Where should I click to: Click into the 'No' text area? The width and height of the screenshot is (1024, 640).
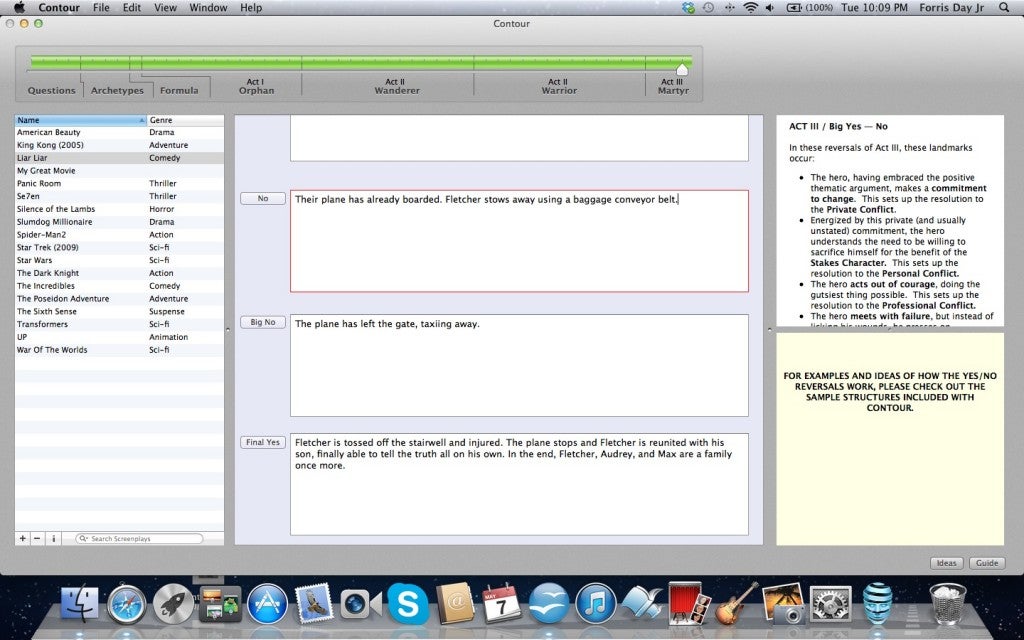click(519, 241)
